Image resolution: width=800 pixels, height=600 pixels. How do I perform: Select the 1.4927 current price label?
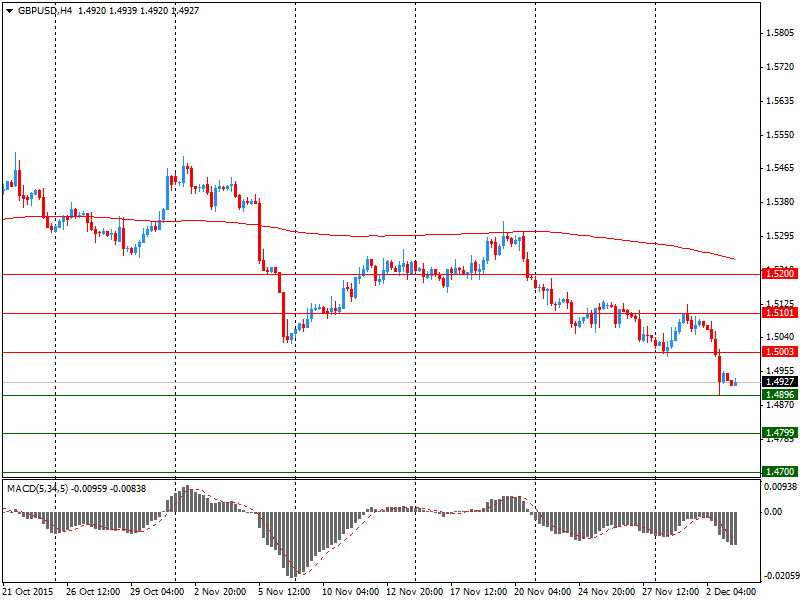coord(779,382)
